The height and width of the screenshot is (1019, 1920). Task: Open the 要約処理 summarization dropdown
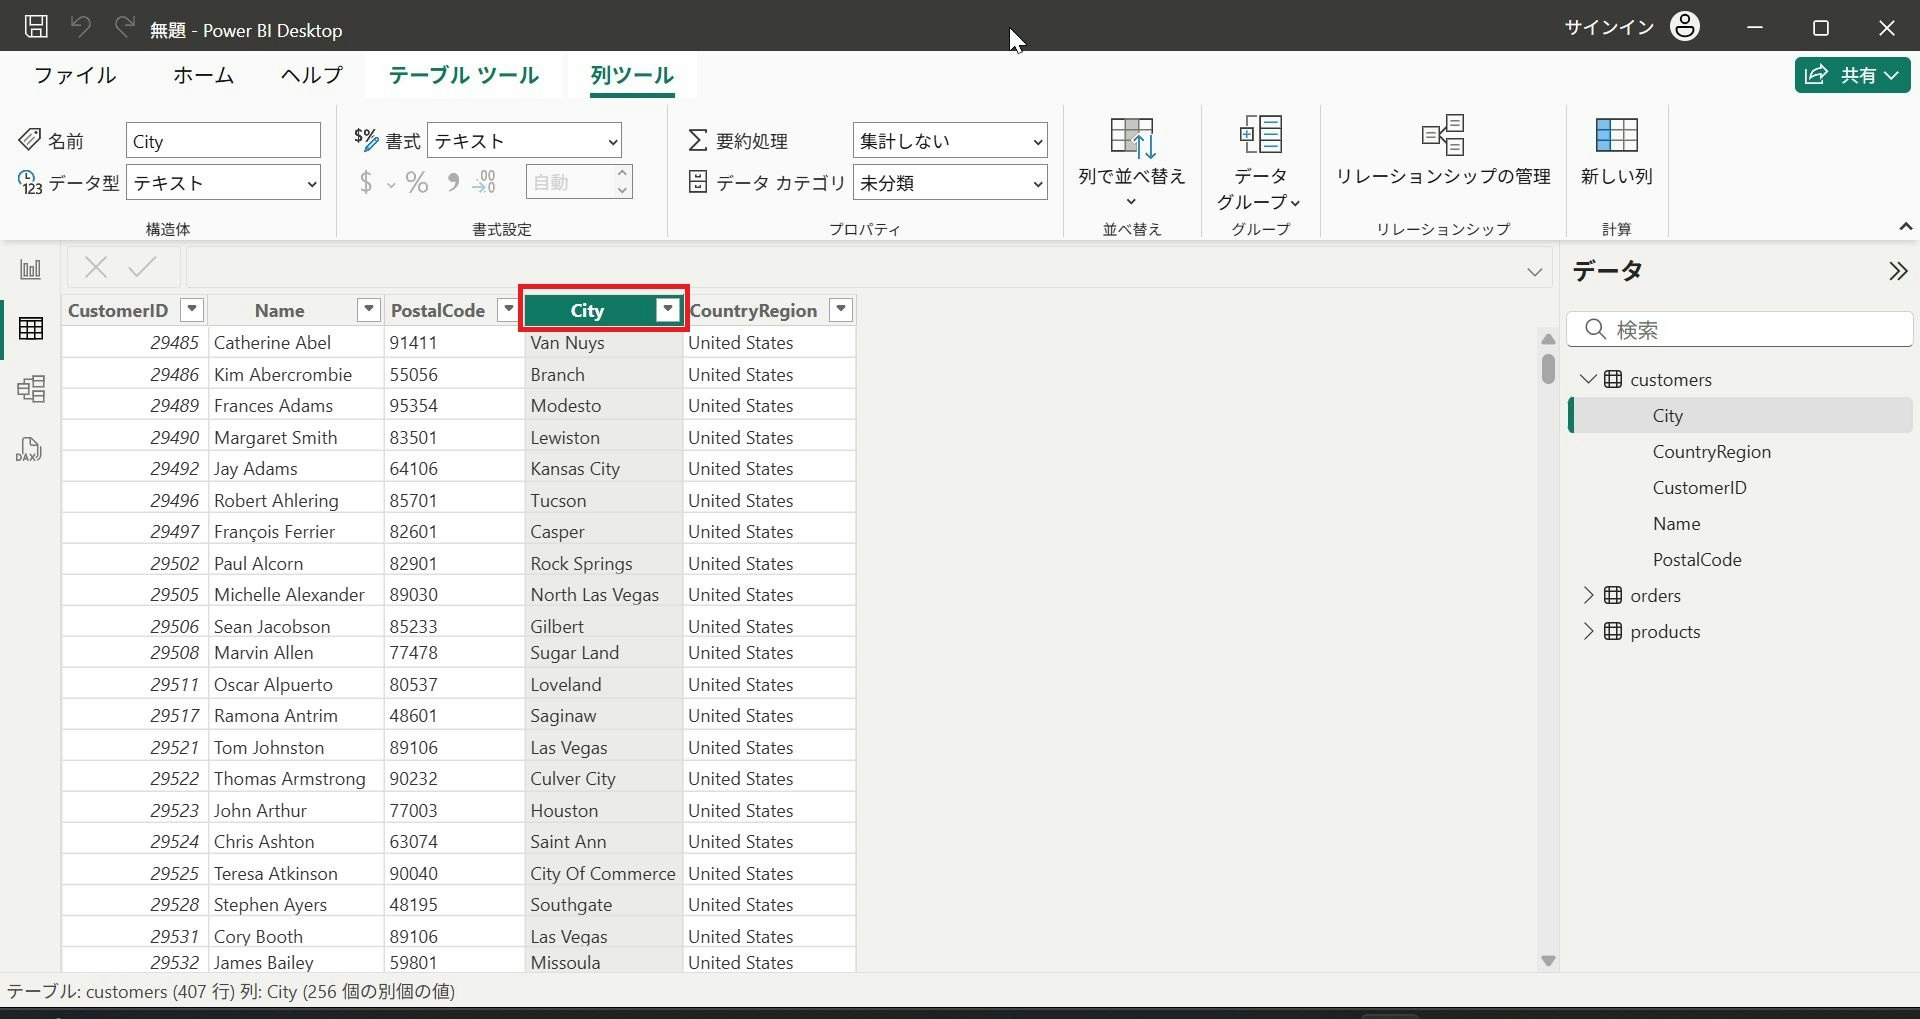click(950, 141)
